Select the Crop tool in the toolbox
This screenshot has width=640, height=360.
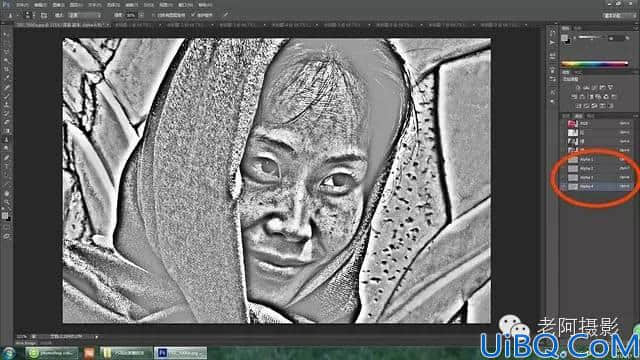(x=6, y=69)
